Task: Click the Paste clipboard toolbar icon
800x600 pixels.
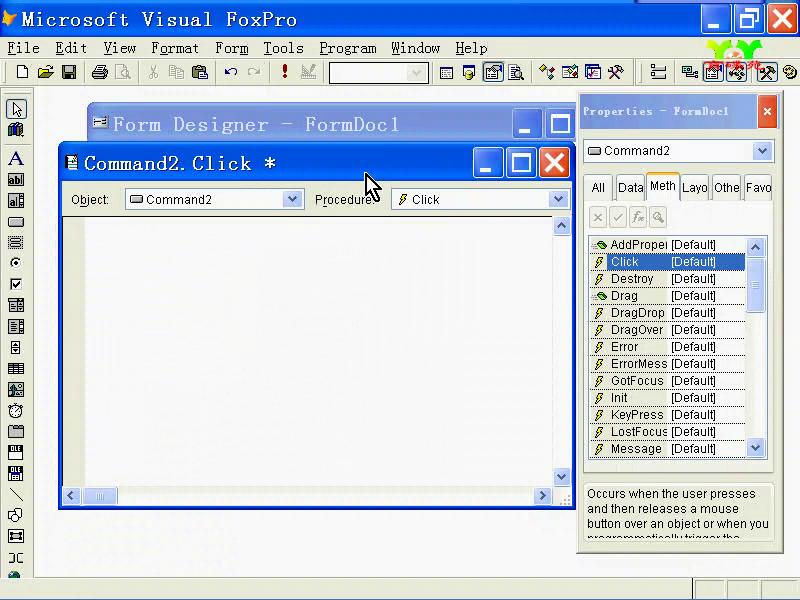Action: tap(199, 72)
